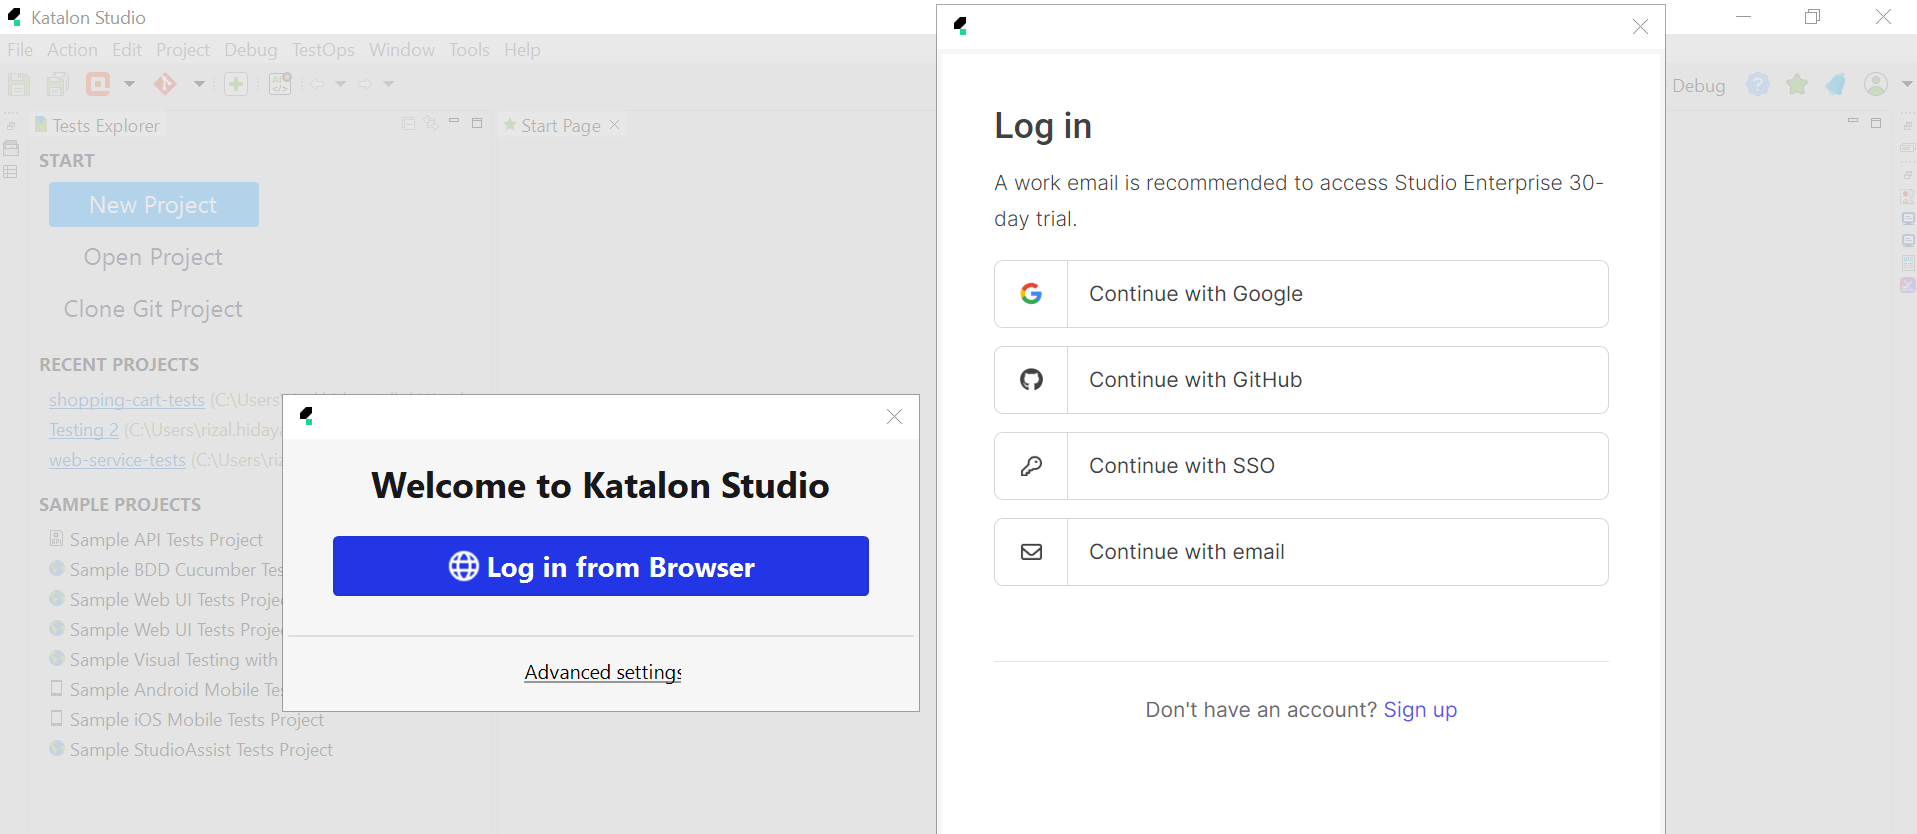
Task: Open the Edit menu
Action: (x=127, y=50)
